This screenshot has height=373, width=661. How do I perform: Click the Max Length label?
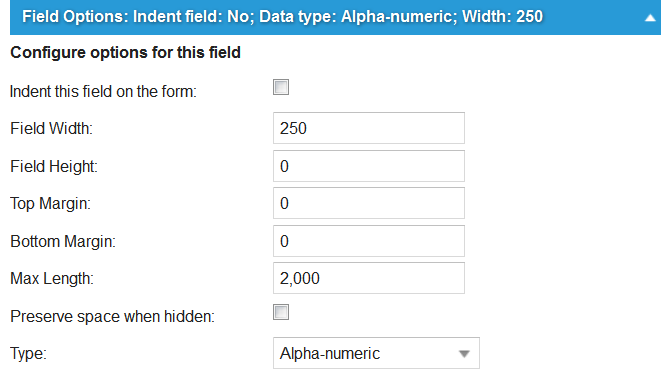tap(52, 279)
